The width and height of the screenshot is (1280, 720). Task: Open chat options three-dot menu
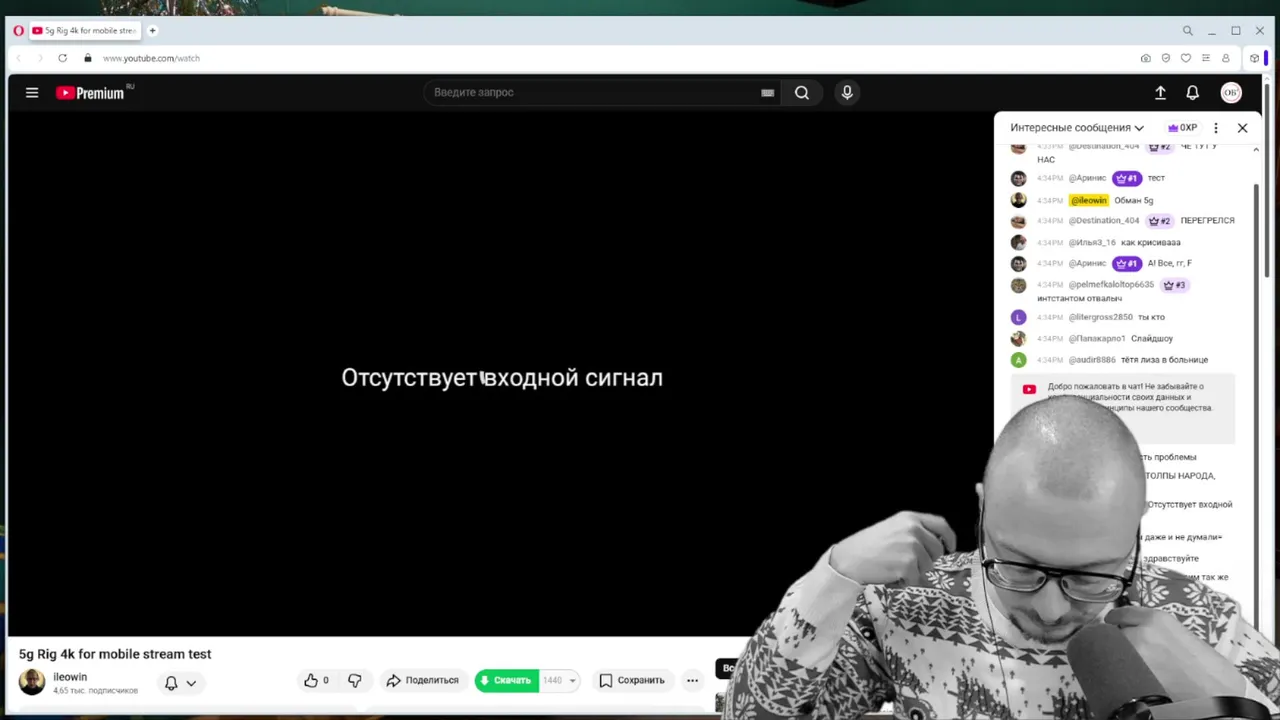pos(1216,128)
